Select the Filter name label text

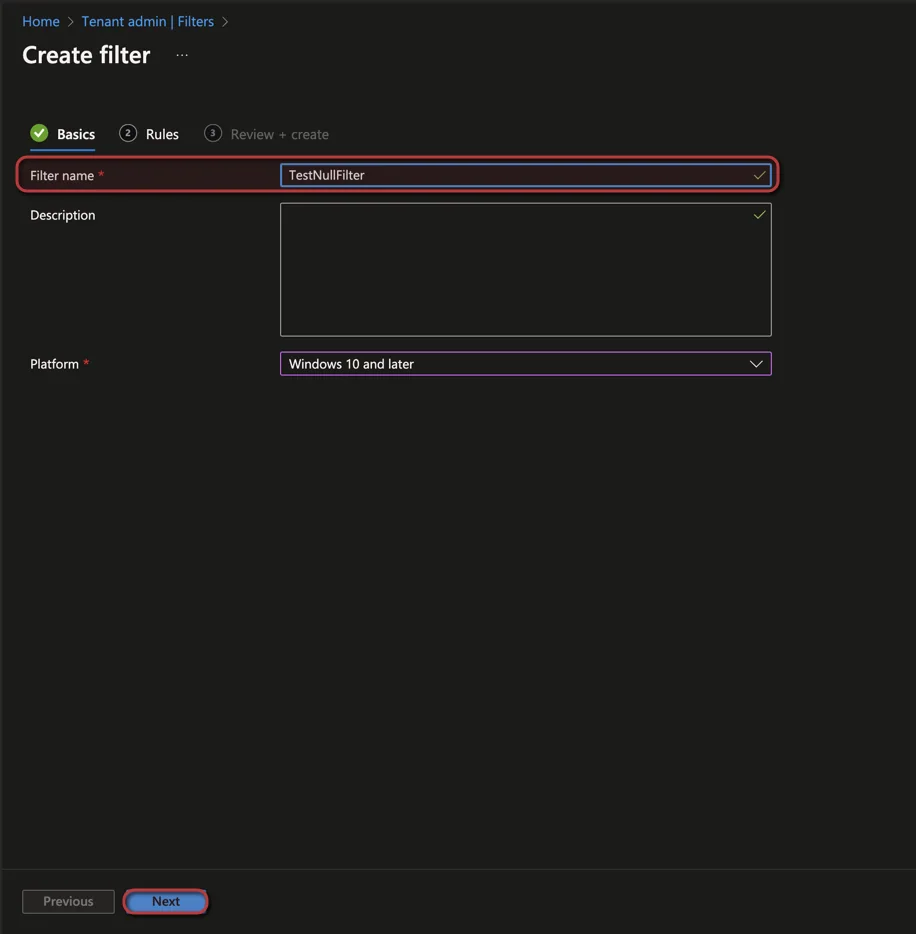tap(62, 176)
